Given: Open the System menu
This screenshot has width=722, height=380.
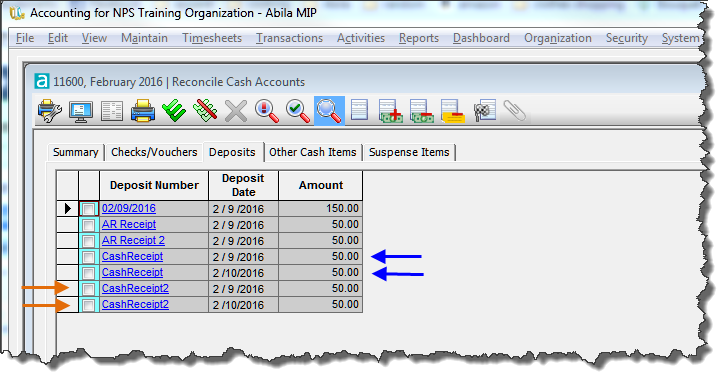Looking at the screenshot, I should 681,38.
